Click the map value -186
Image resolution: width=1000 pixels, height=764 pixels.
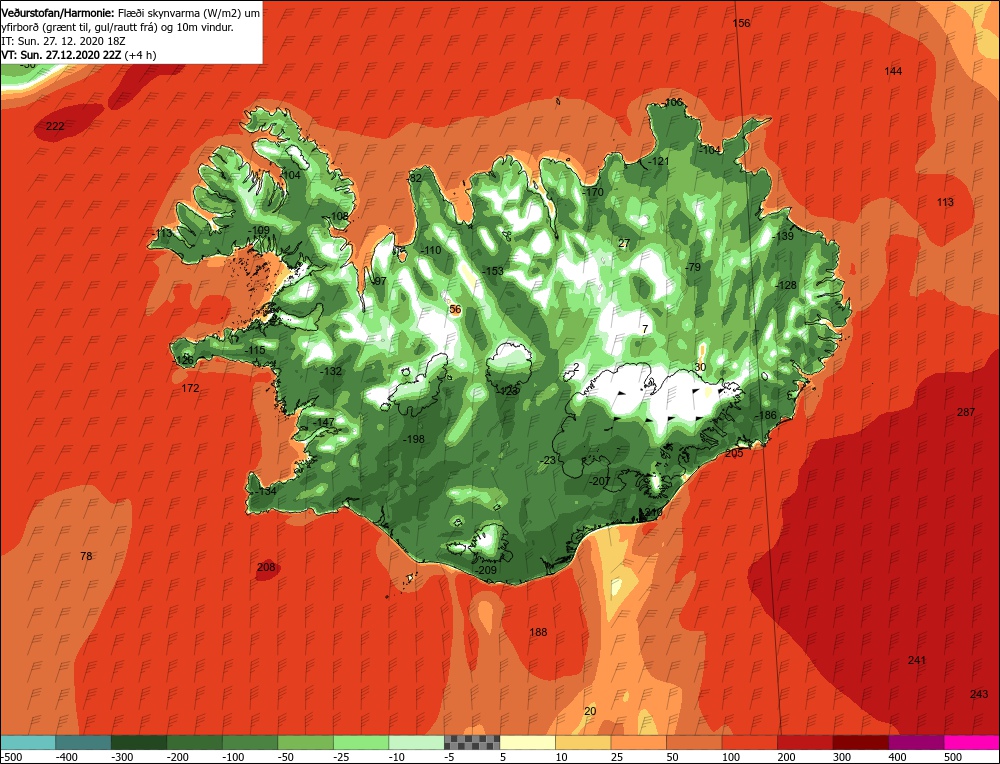point(766,415)
